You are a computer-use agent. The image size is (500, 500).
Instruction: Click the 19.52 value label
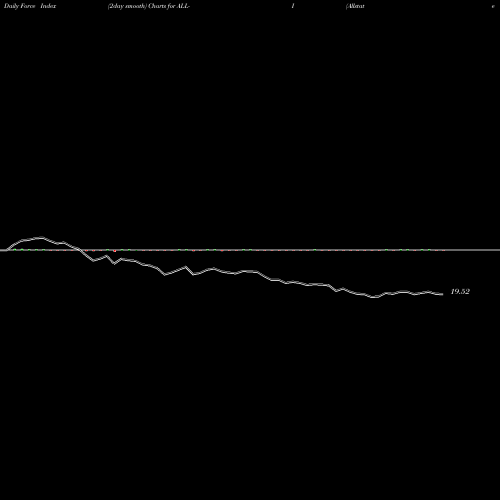coord(460,292)
